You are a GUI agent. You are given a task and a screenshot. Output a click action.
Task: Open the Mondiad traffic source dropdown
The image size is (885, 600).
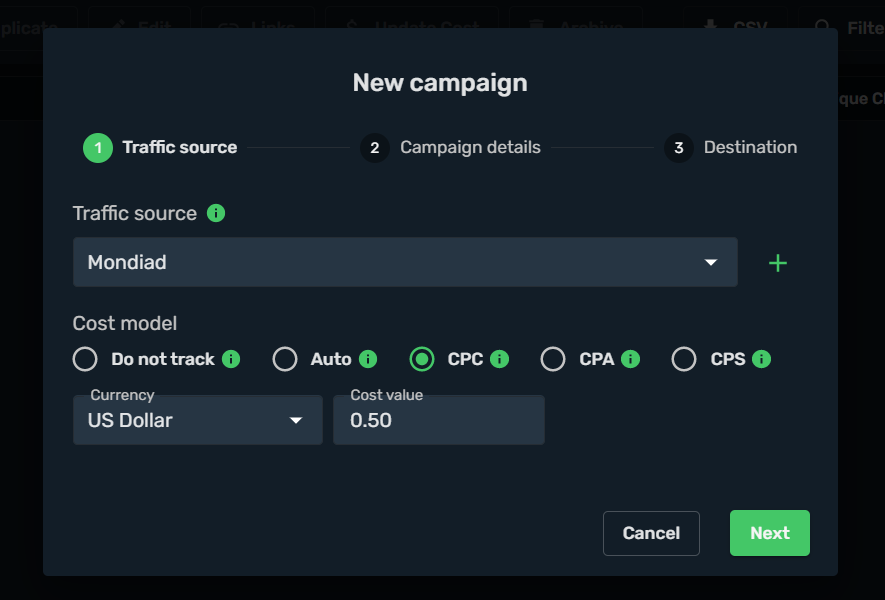pos(405,262)
